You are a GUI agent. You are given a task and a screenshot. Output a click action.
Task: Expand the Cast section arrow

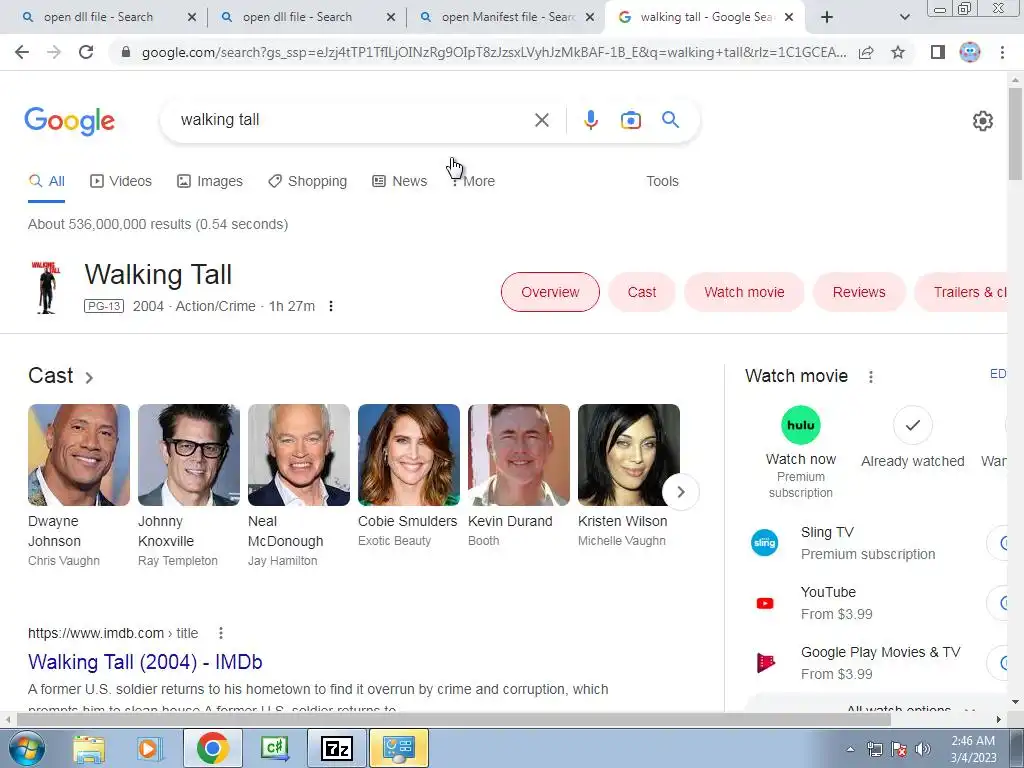tap(89, 377)
